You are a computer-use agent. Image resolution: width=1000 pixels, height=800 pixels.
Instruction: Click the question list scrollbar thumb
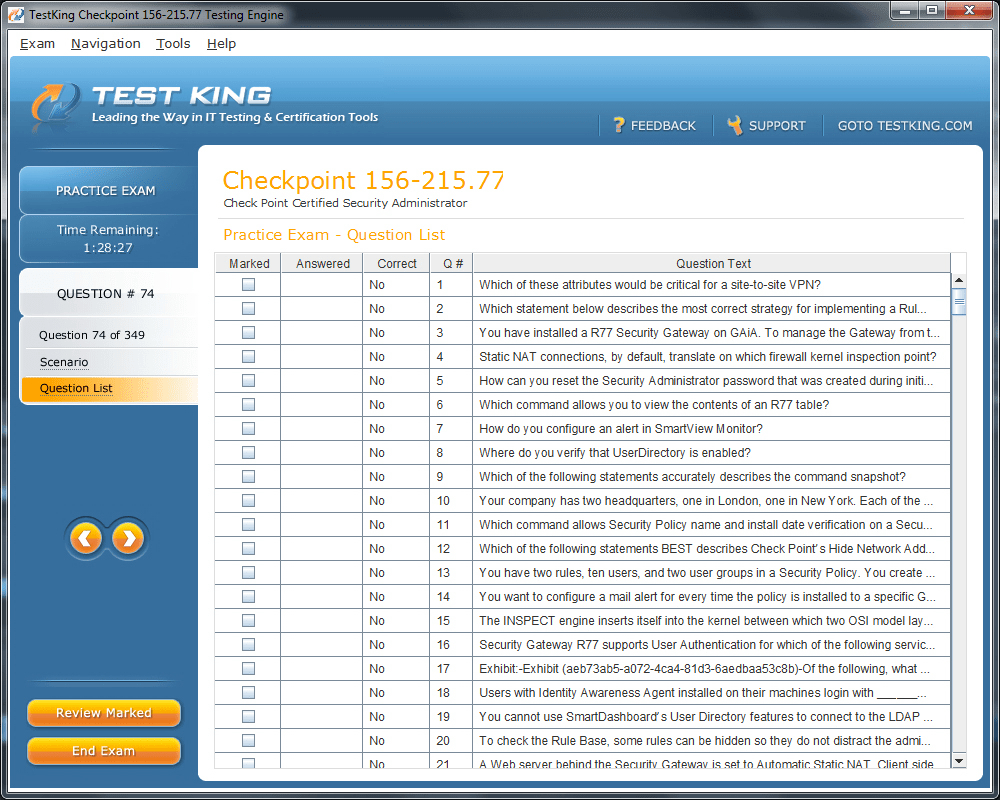pos(959,301)
